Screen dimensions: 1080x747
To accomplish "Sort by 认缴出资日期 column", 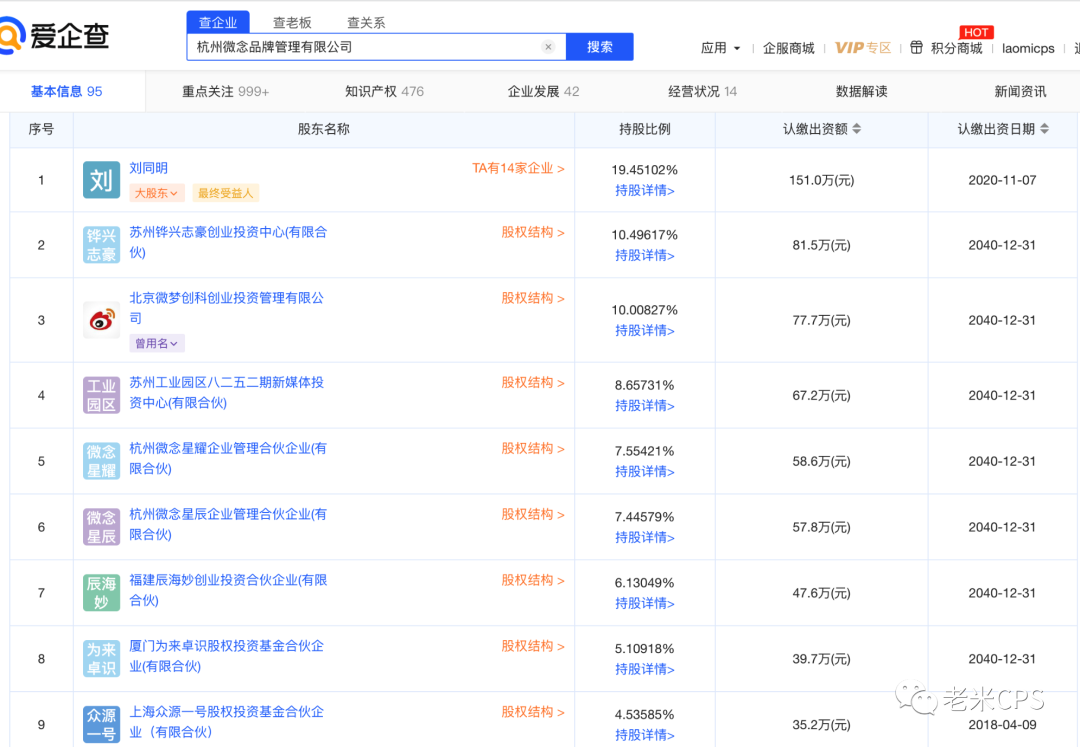I will coord(1044,129).
